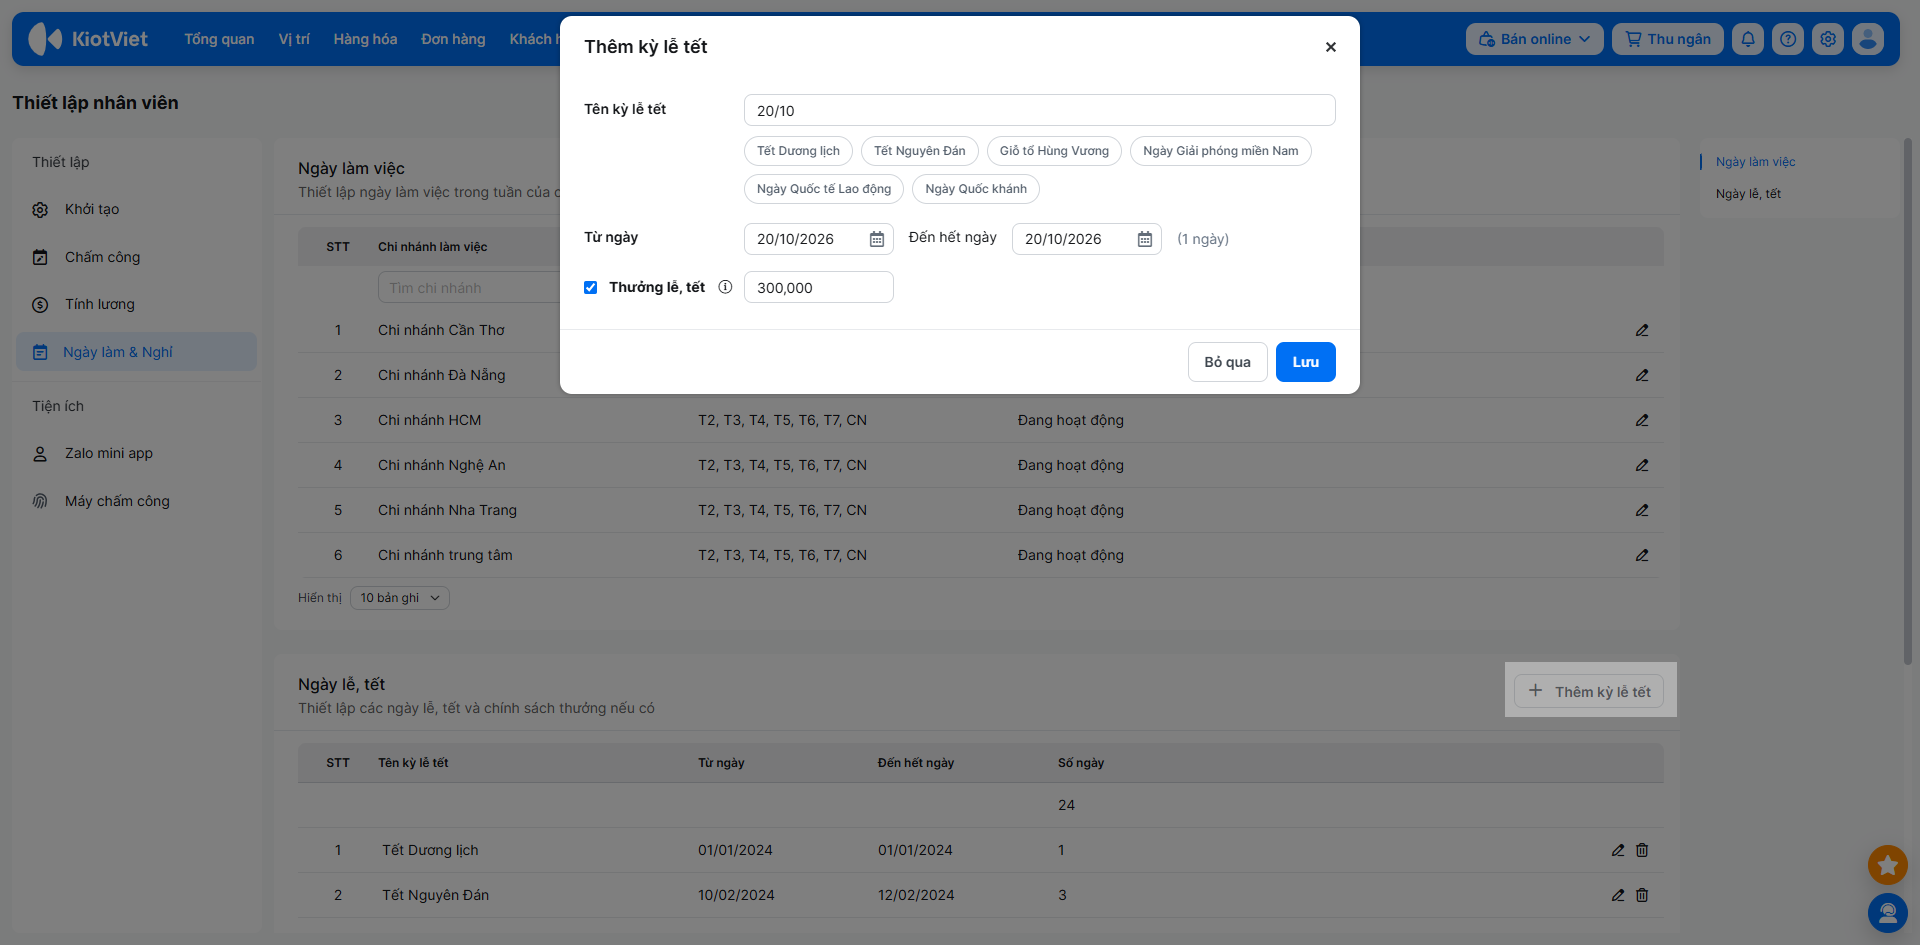Delete the Tết Nguyên Đán holiday row

coord(1642,895)
